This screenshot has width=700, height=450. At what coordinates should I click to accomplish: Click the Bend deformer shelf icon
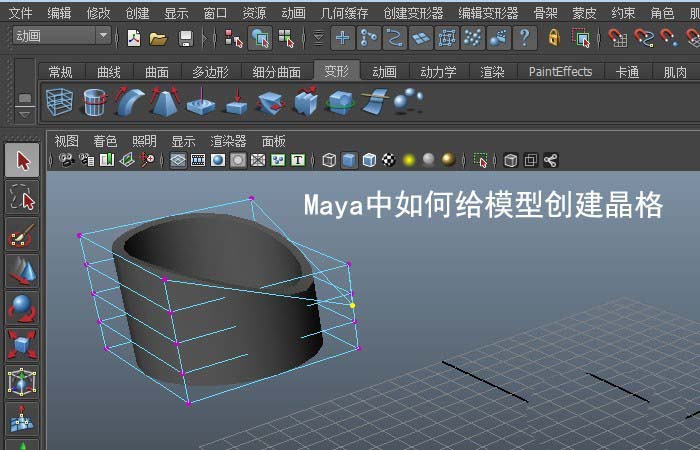coord(130,101)
